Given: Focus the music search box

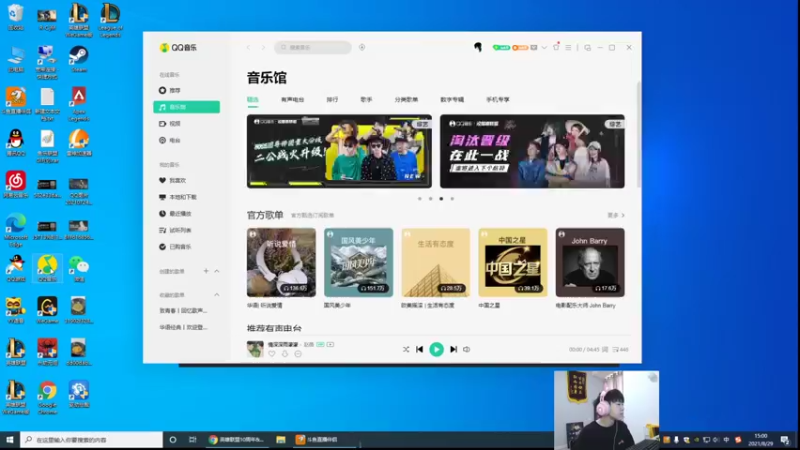Looking at the screenshot, I should pyautogui.click(x=313, y=47).
